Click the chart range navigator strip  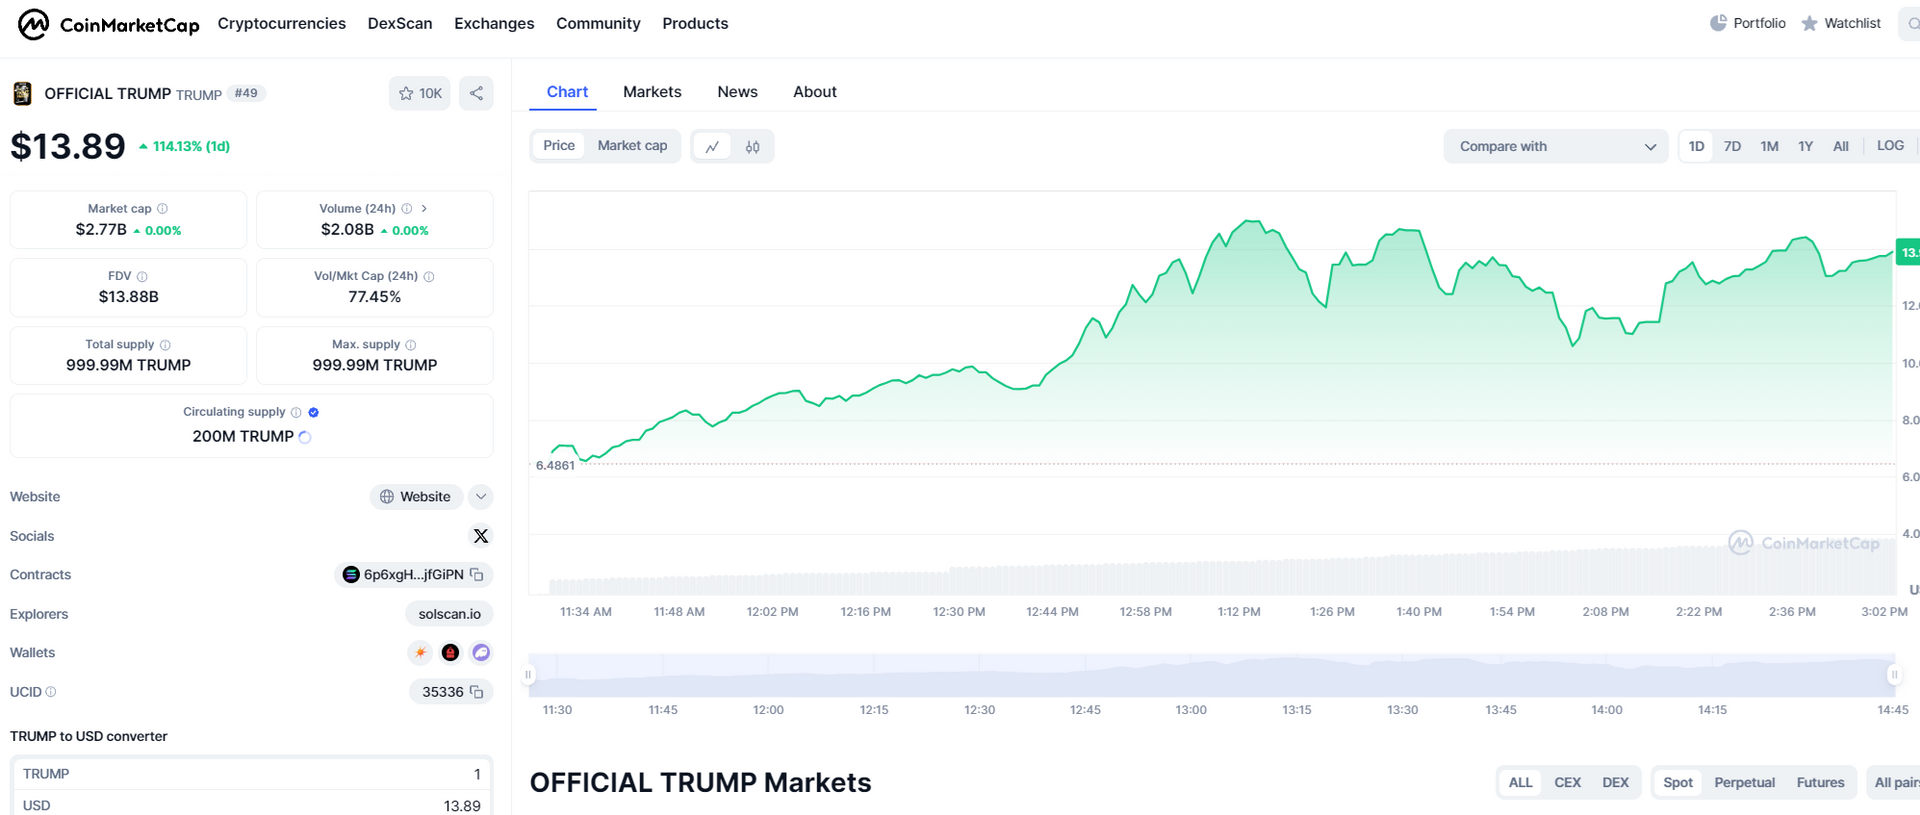click(x=1211, y=675)
